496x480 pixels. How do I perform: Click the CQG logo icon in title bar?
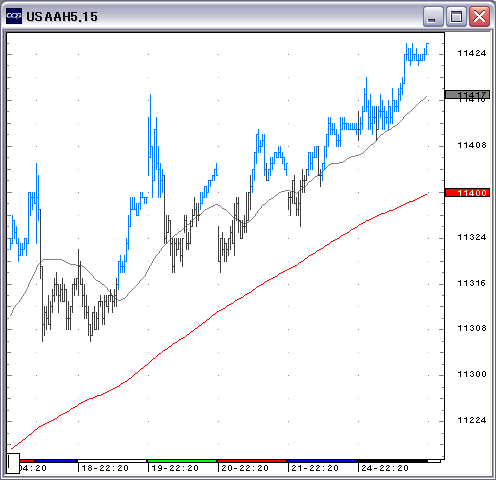pos(14,16)
